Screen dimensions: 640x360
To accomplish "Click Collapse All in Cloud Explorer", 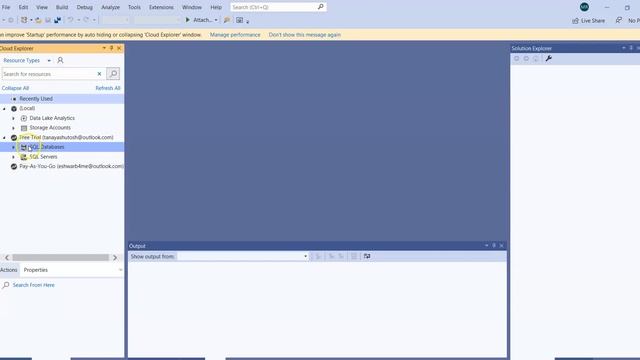I will pos(15,88).
